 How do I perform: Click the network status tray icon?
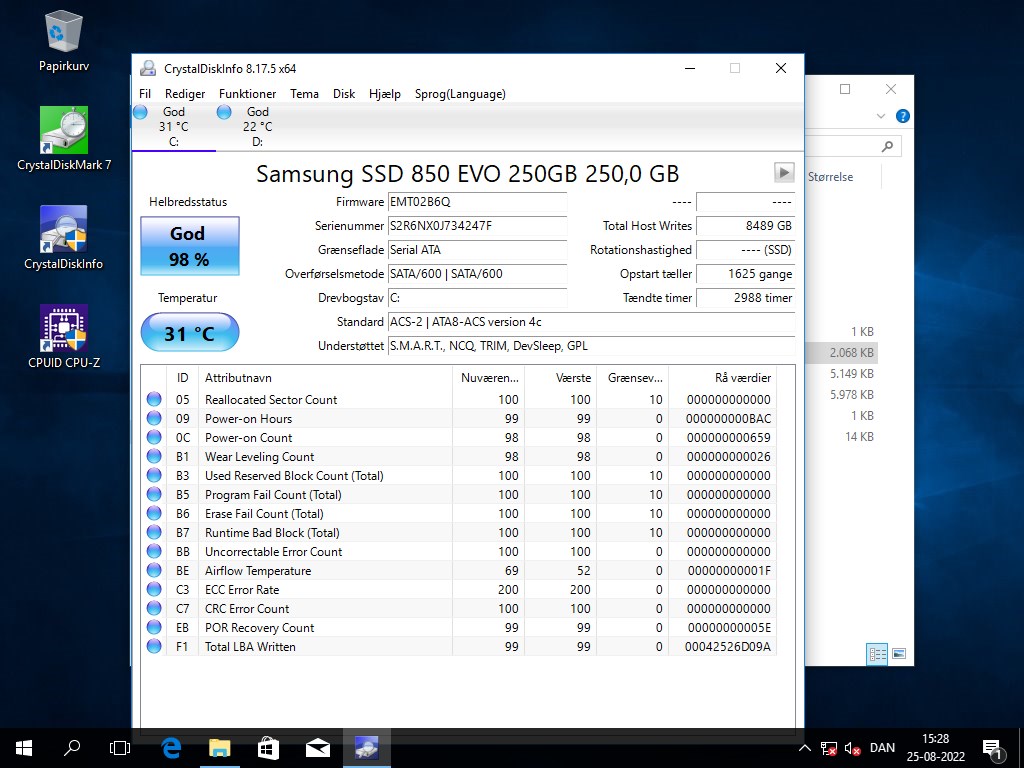[x=829, y=748]
